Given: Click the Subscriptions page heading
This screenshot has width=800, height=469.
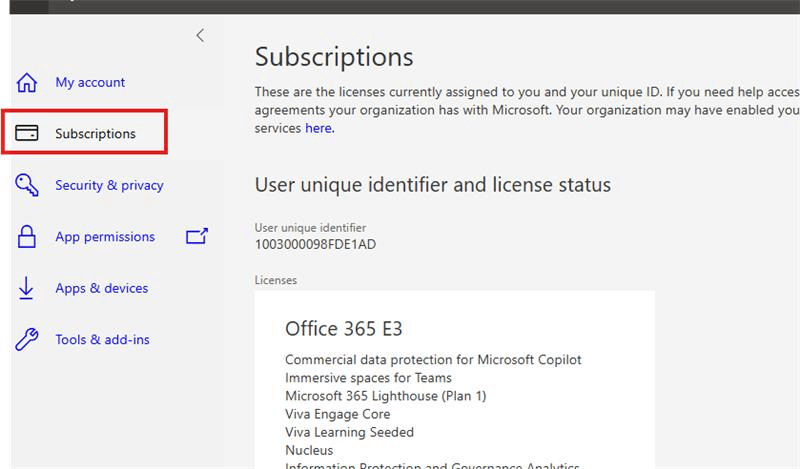Looking at the screenshot, I should (x=334, y=57).
